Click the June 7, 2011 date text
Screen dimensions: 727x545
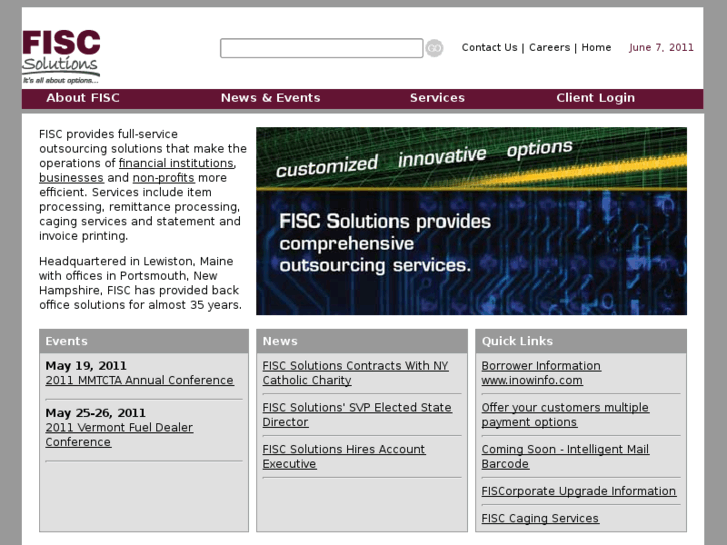click(661, 47)
